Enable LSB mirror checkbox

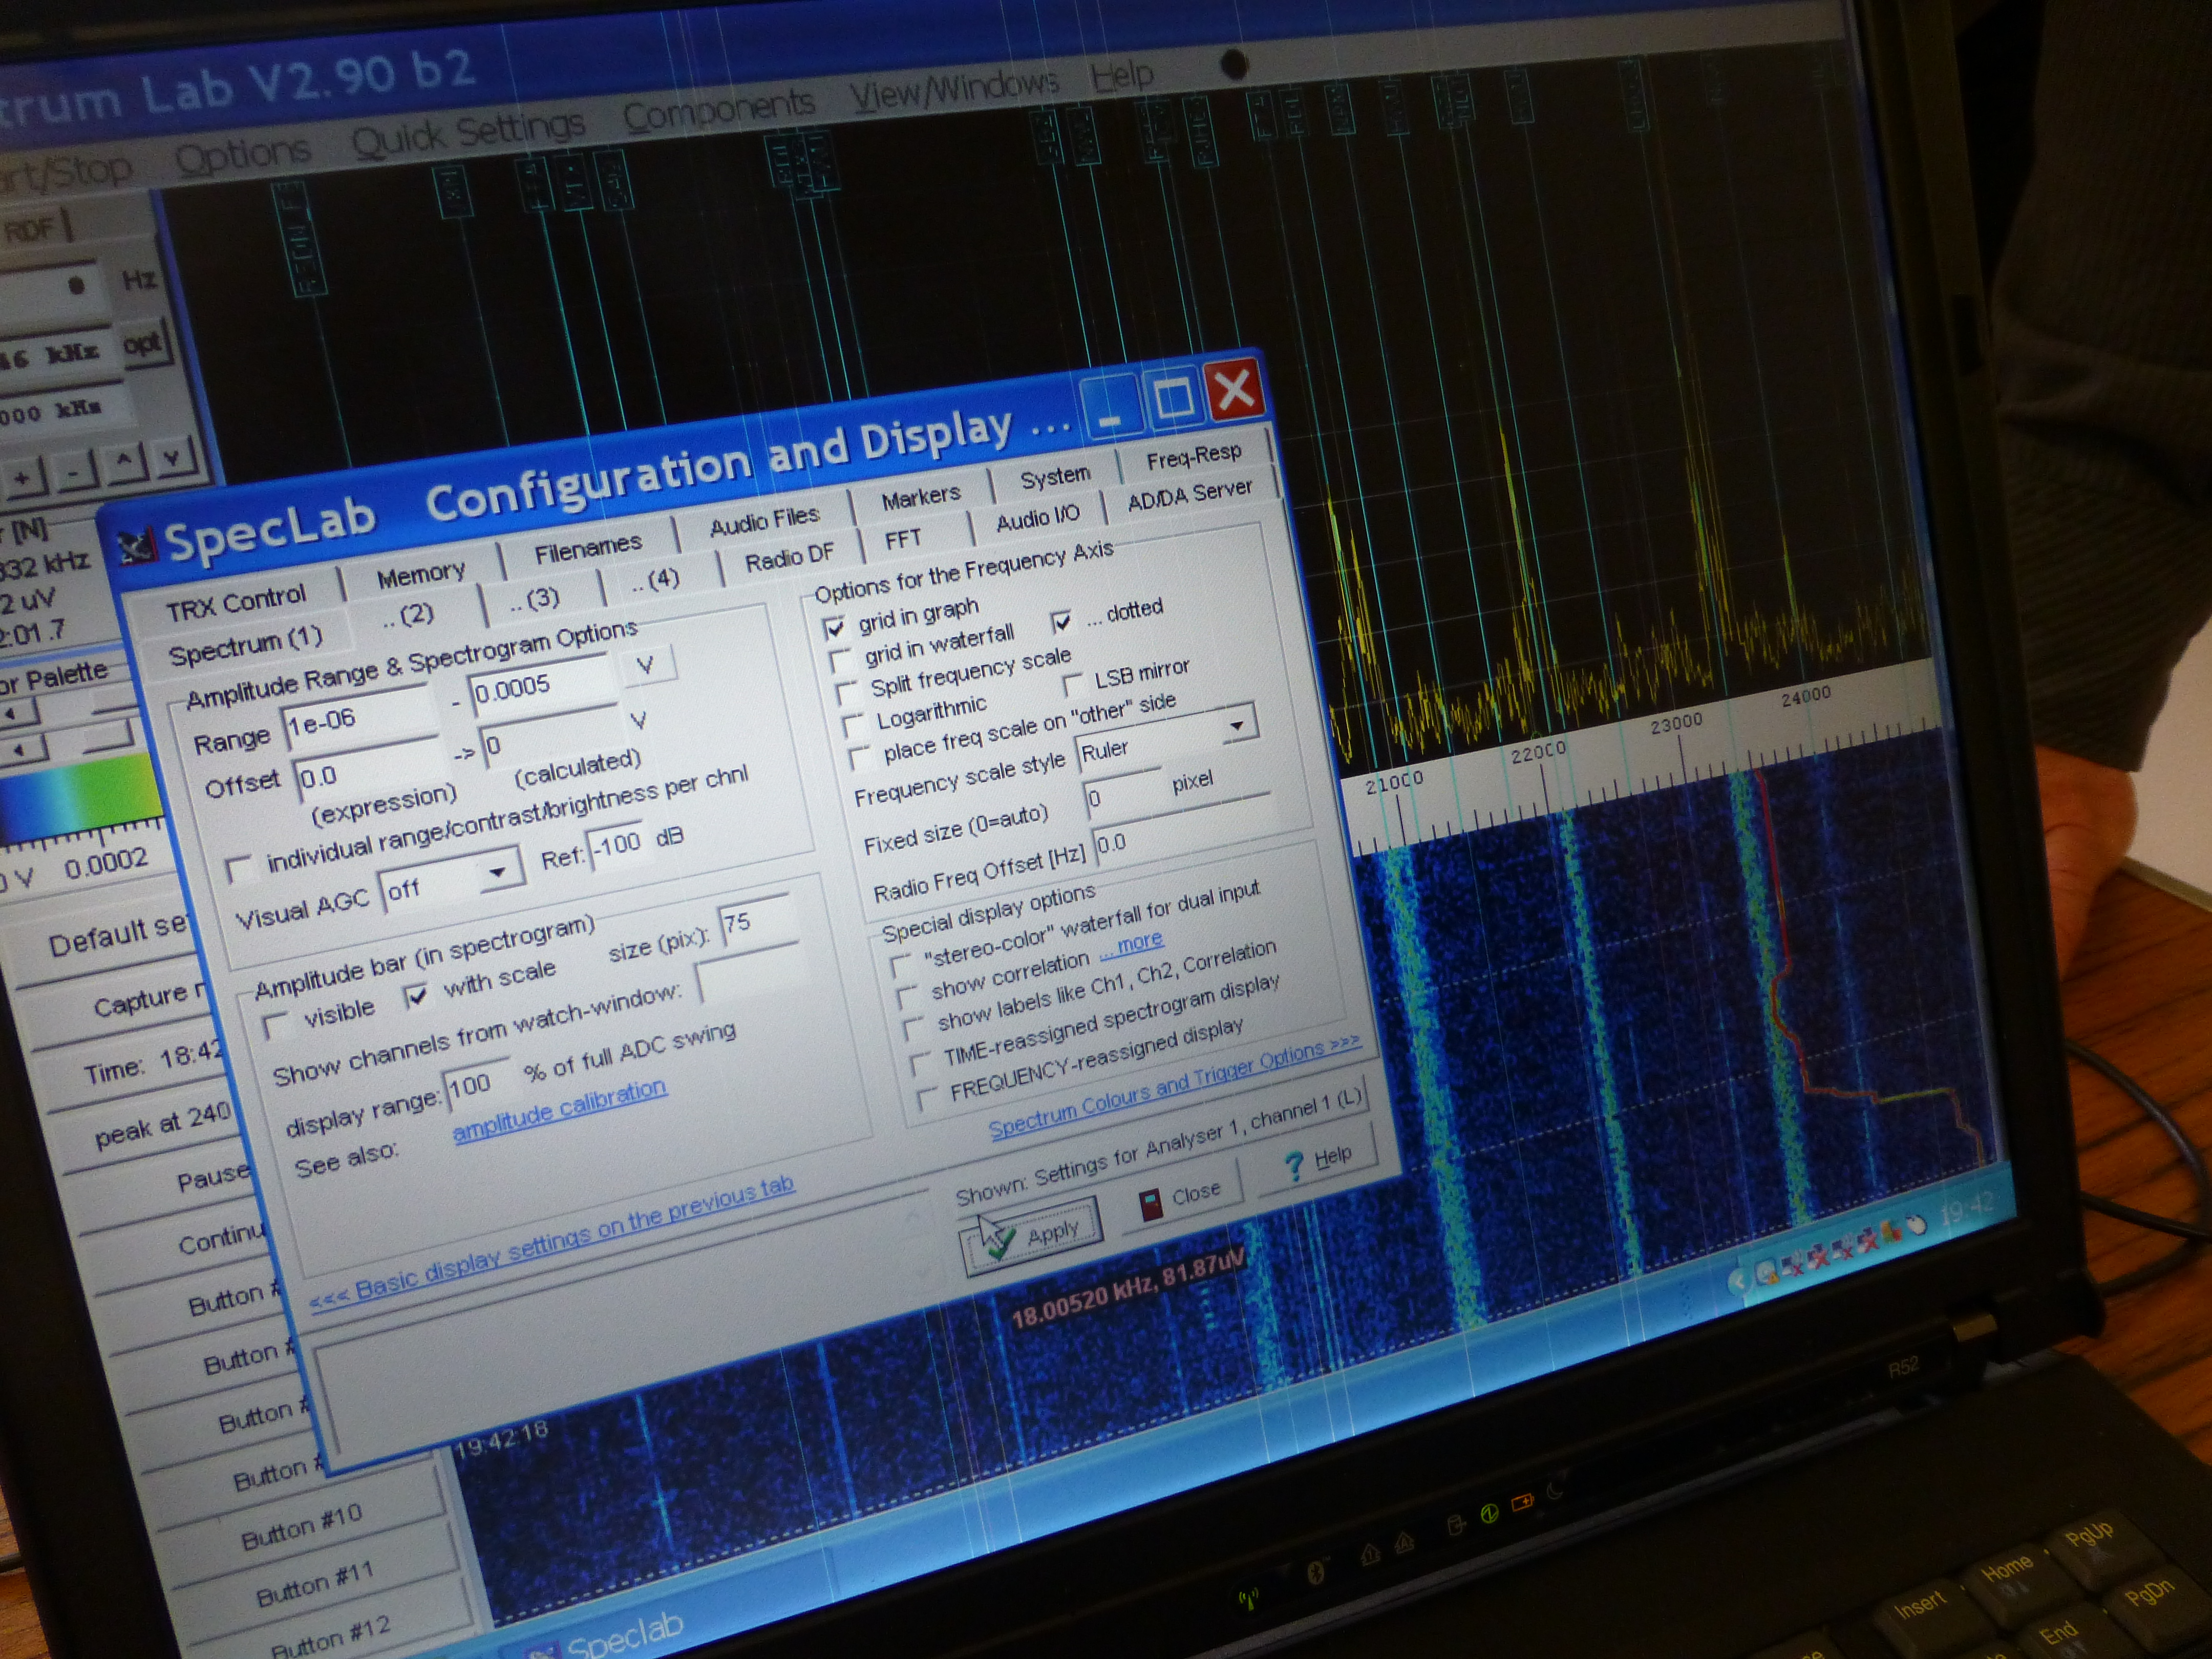(x=1073, y=685)
